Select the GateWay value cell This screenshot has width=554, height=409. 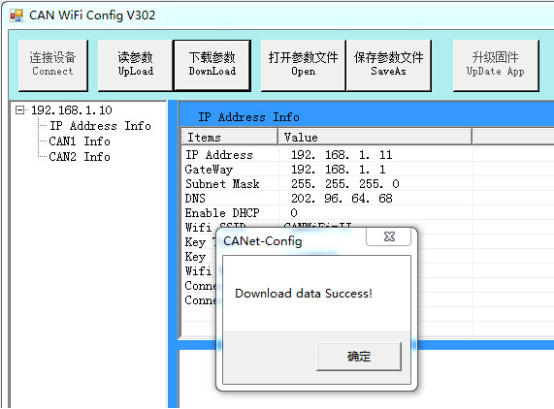(x=376, y=169)
